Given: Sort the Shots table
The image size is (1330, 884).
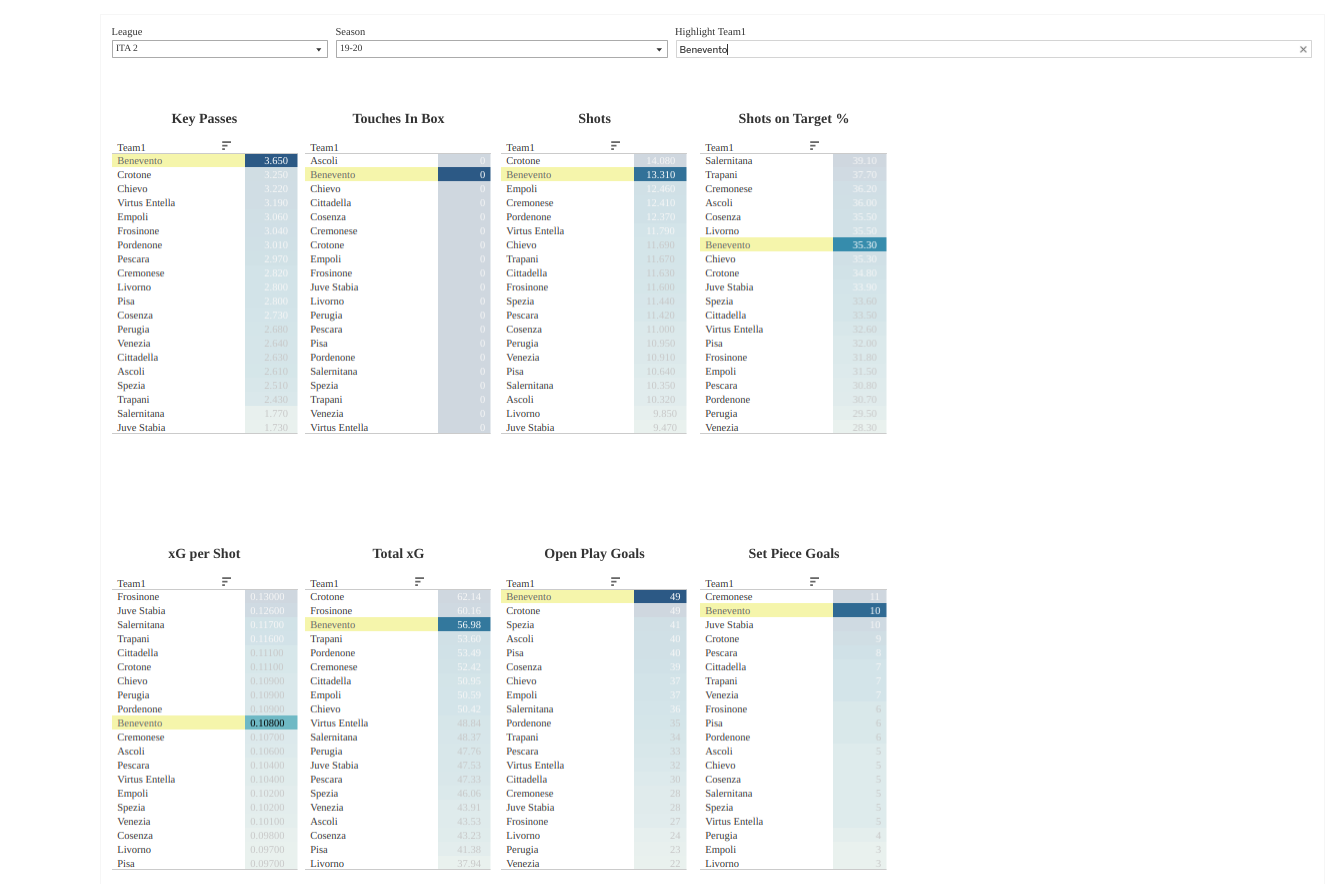Looking at the screenshot, I should 615,146.
